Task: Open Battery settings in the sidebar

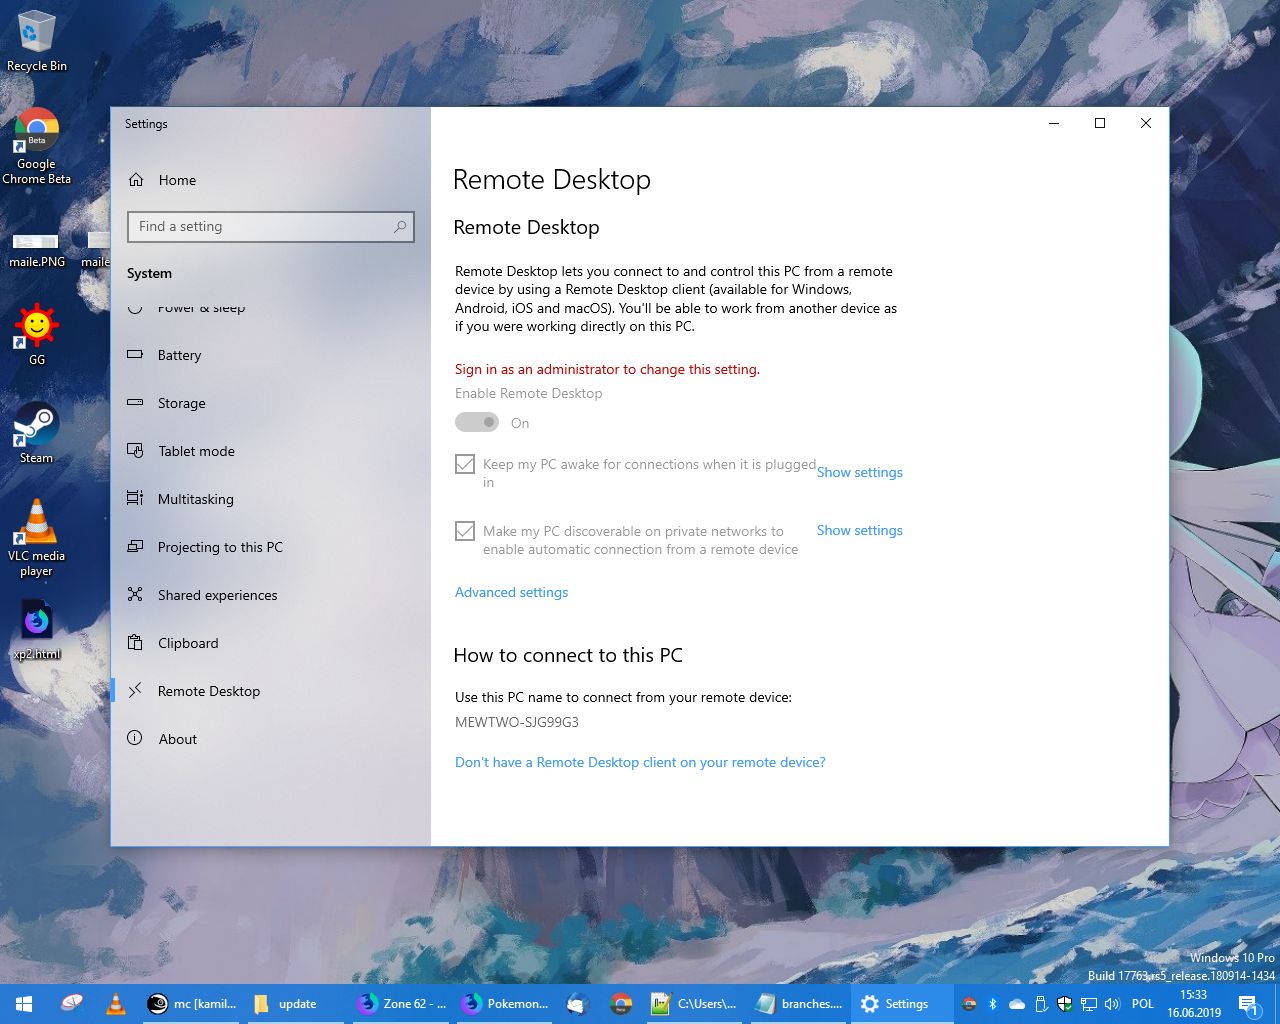Action: [x=180, y=355]
